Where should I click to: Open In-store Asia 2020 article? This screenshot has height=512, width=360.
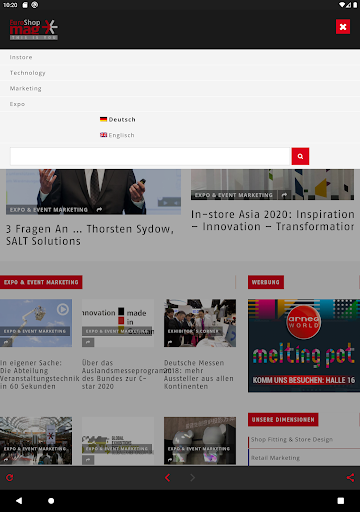[x=272, y=220]
